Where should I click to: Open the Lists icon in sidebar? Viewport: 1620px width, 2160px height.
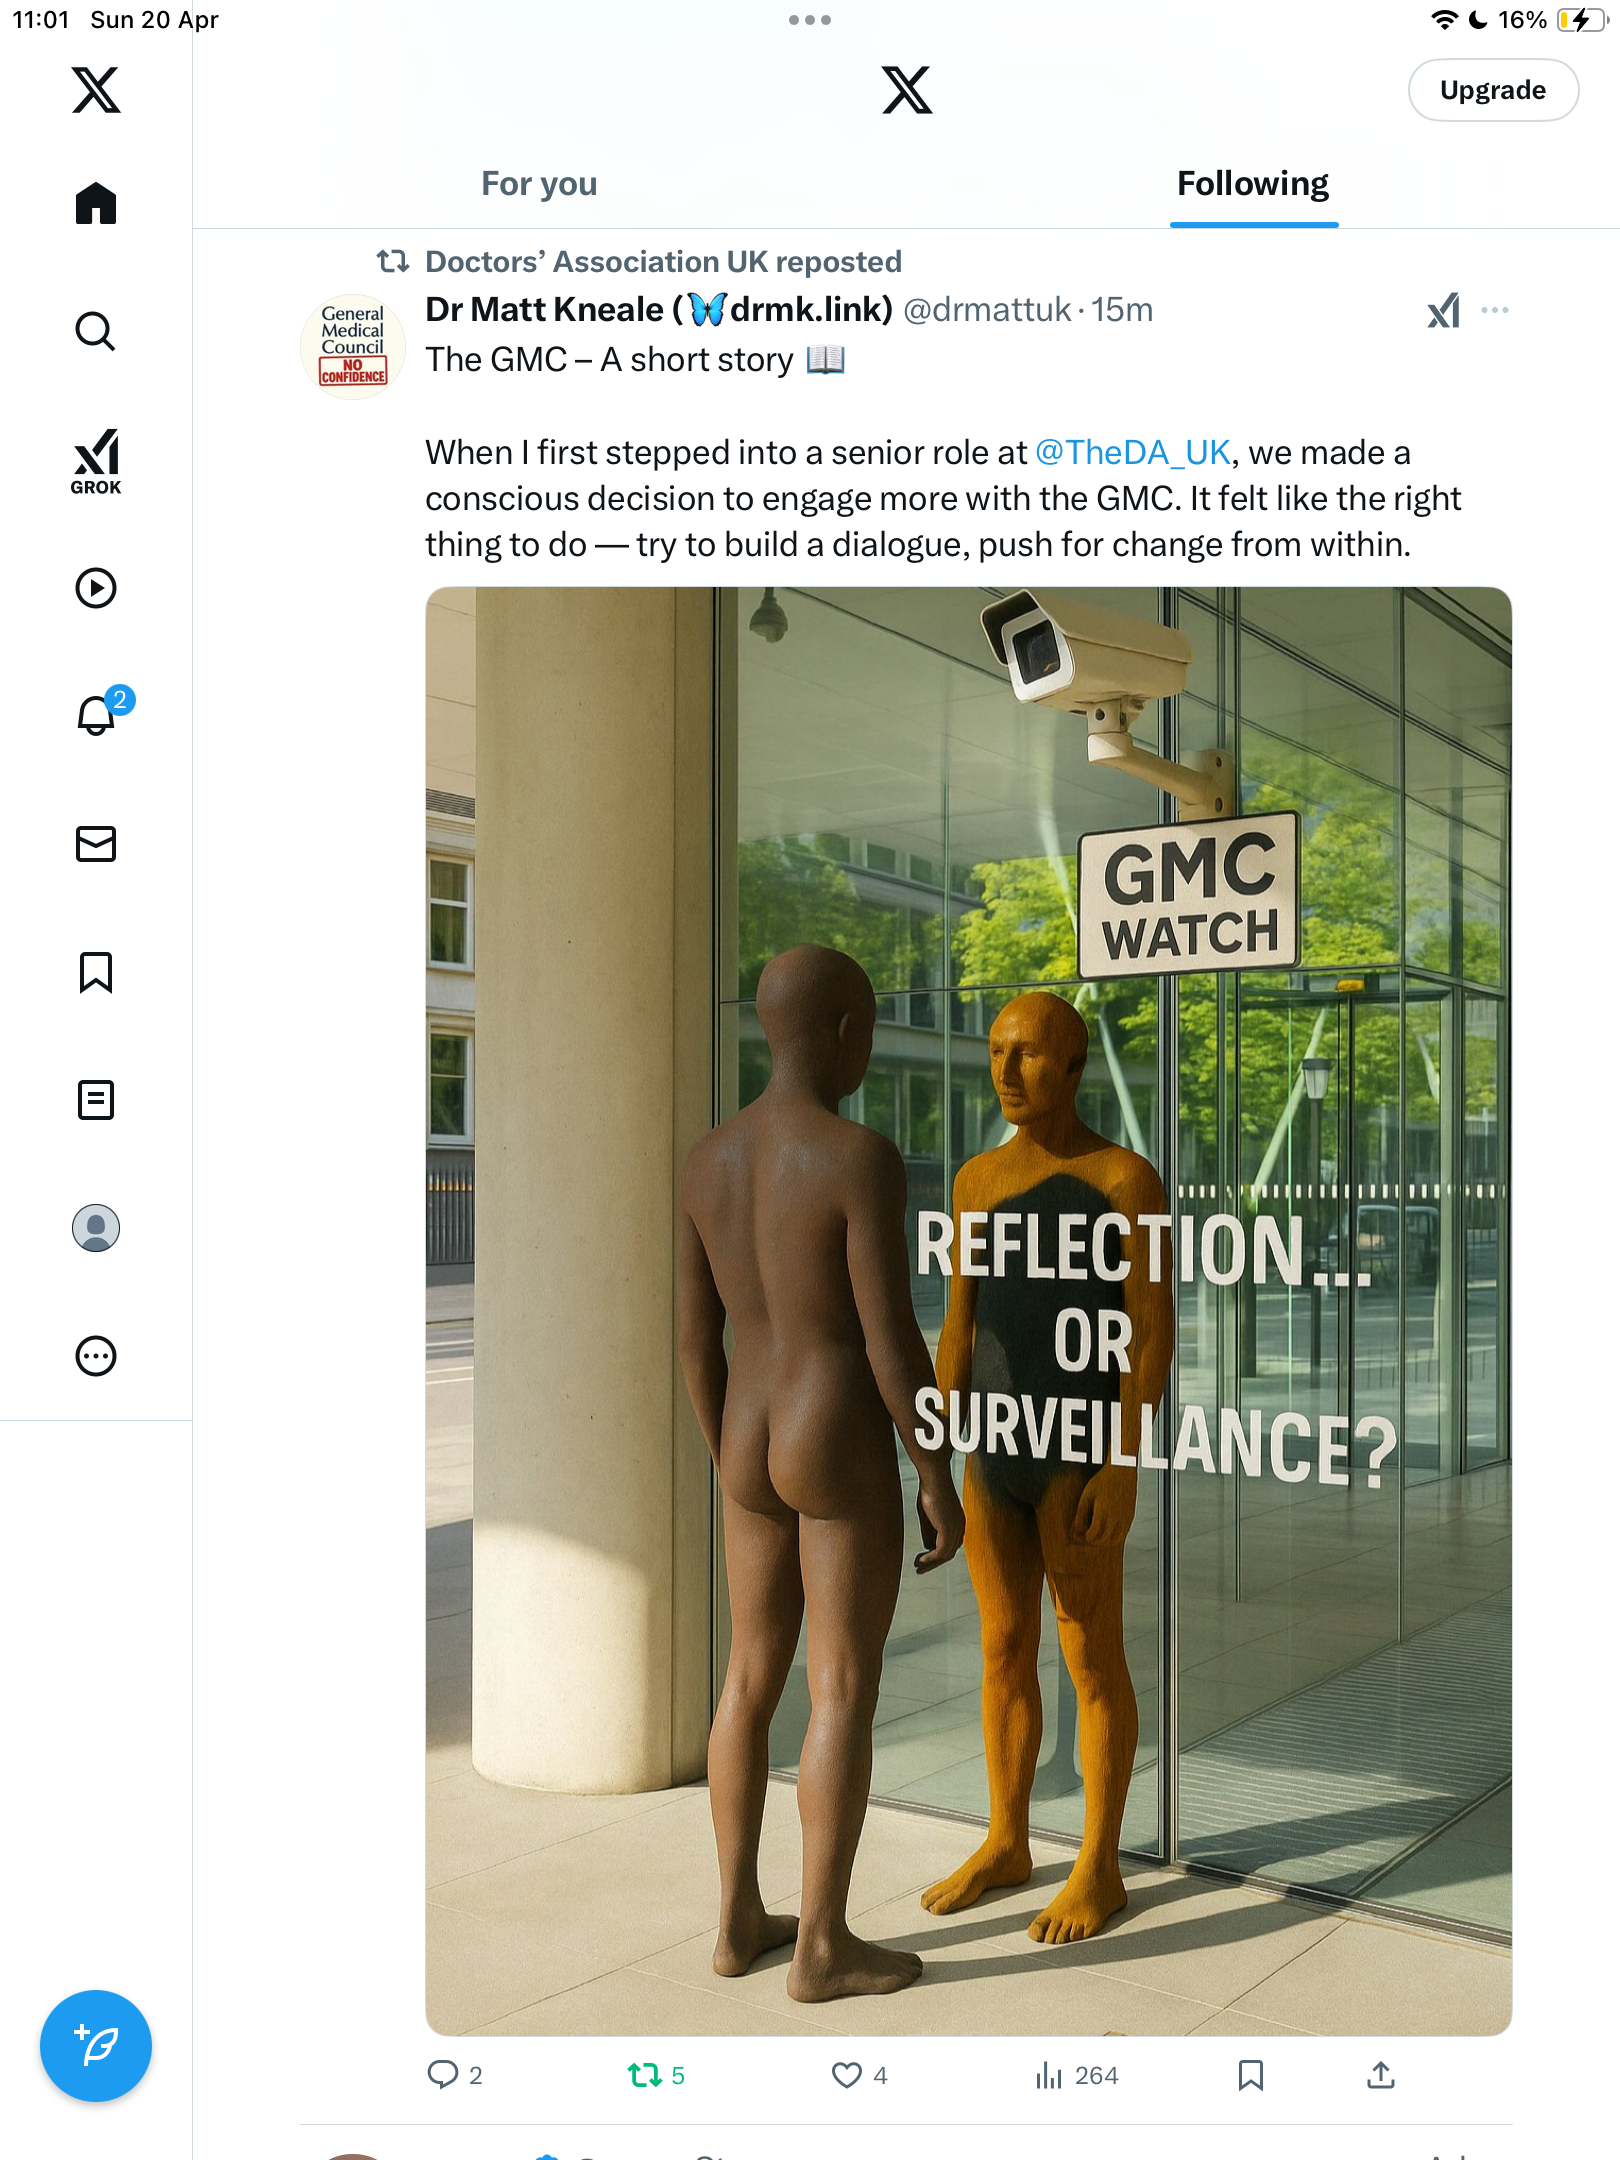[x=96, y=1100]
